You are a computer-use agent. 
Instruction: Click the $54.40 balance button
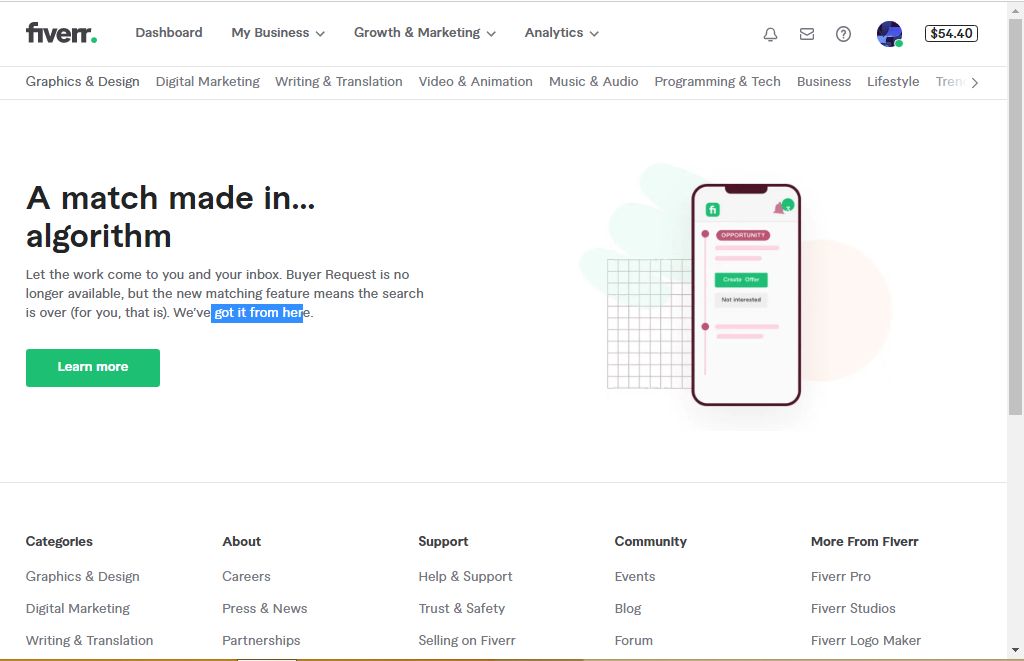tap(952, 33)
